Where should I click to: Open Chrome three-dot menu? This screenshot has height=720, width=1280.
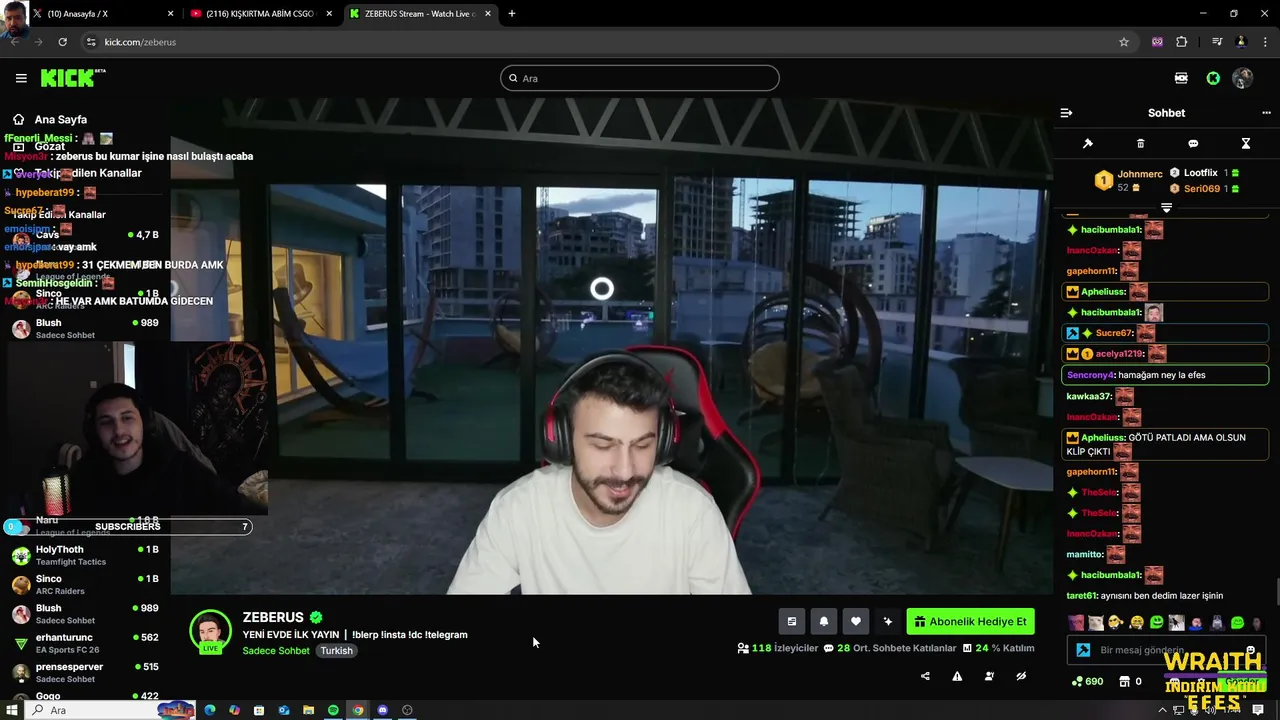point(1265,42)
